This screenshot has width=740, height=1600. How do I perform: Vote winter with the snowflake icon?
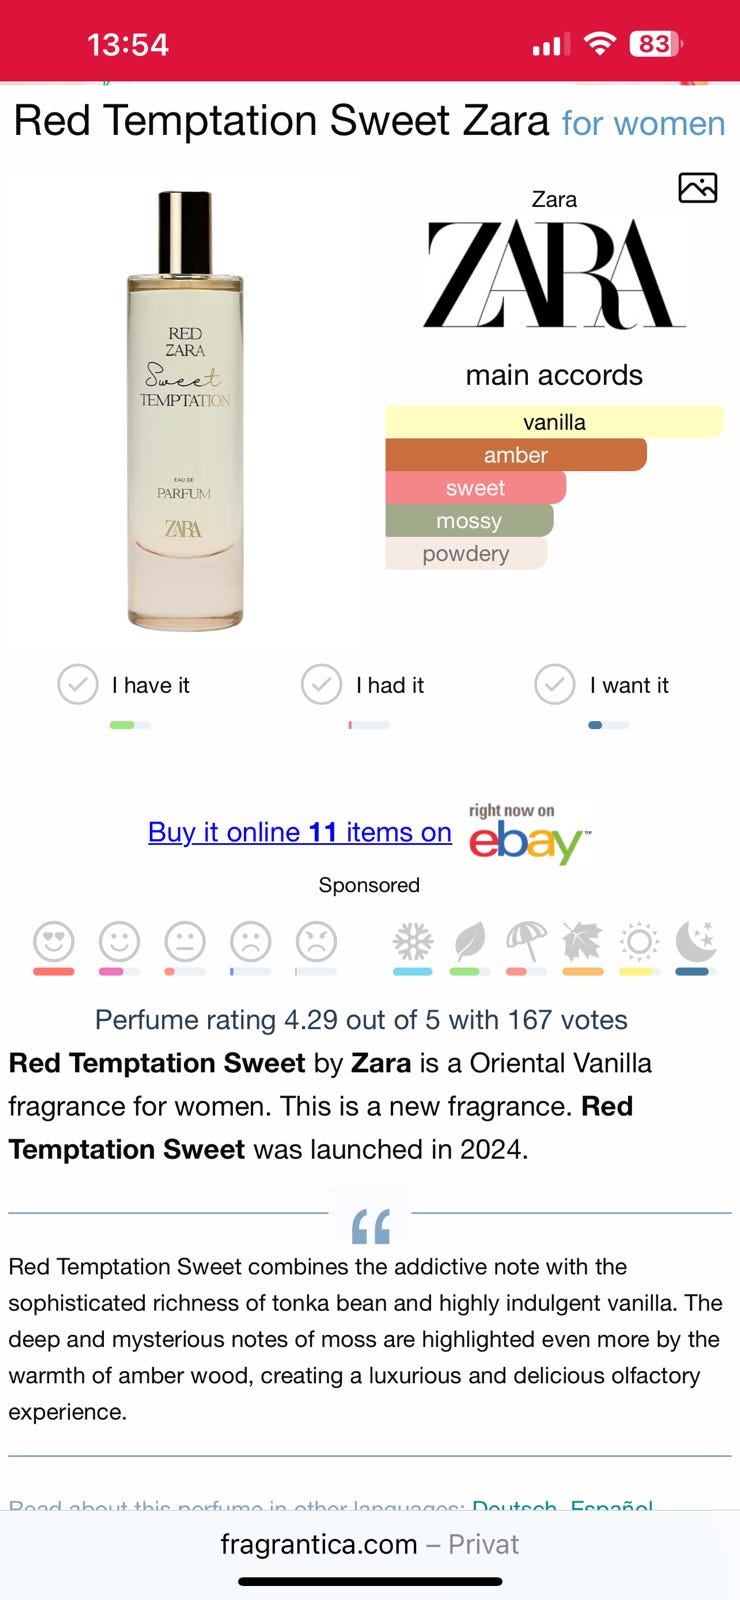(x=412, y=941)
